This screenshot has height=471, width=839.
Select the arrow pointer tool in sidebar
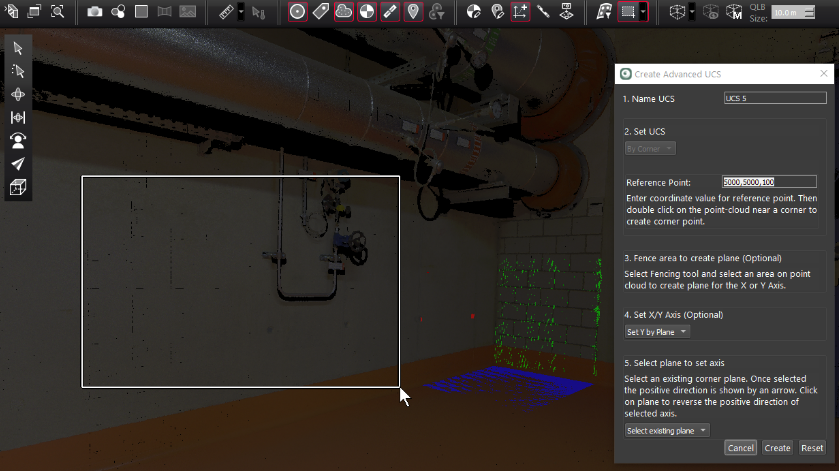18,48
